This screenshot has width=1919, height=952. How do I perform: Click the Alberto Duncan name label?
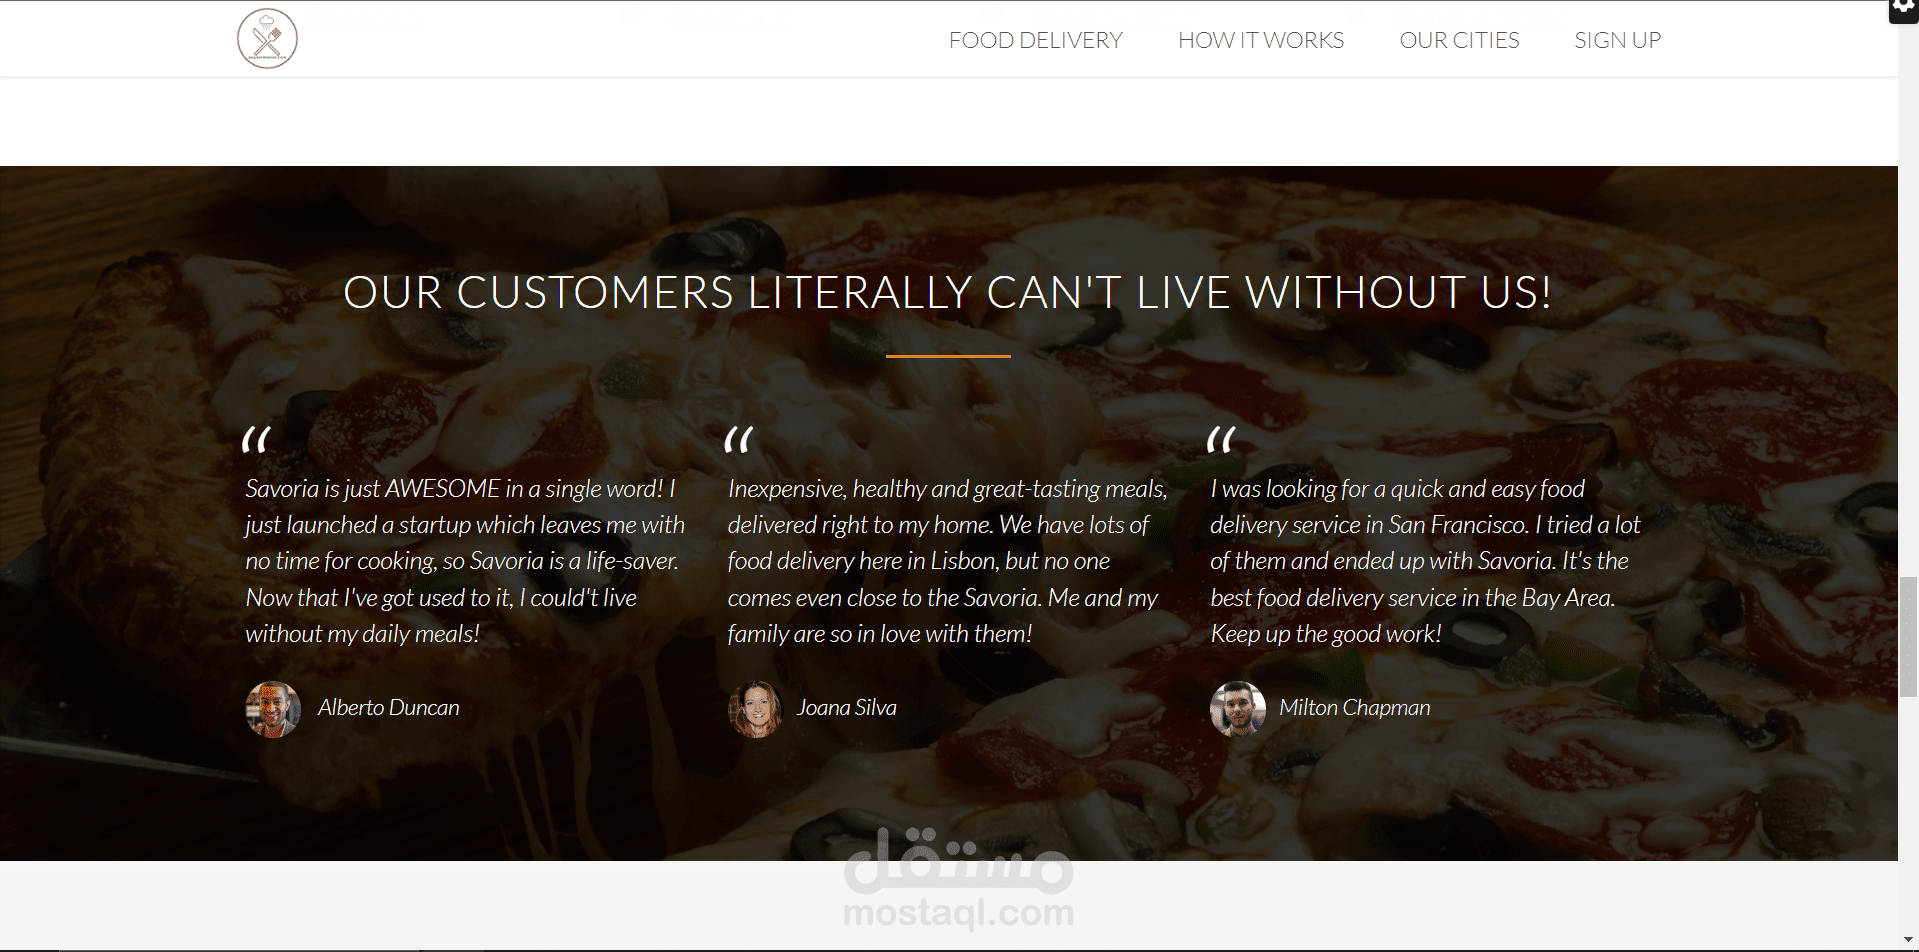(x=389, y=708)
